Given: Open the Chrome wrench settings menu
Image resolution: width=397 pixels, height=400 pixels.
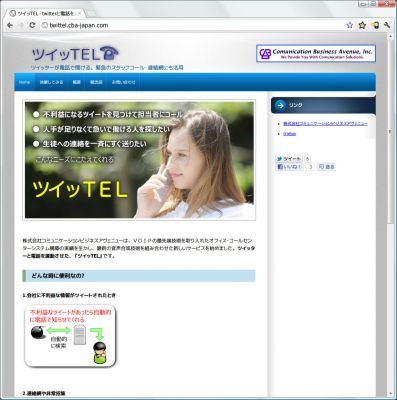Looking at the screenshot, I should (x=387, y=25).
